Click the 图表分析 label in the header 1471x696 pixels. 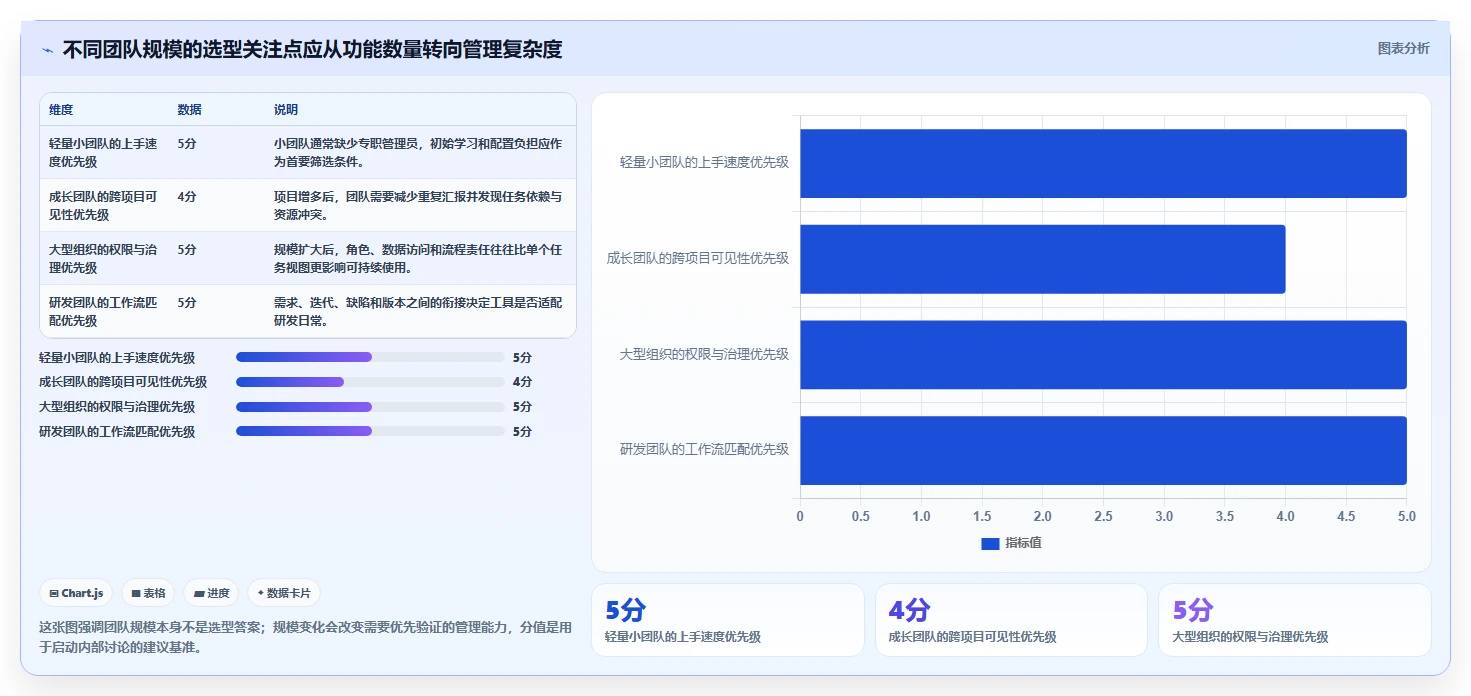[x=1403, y=48]
